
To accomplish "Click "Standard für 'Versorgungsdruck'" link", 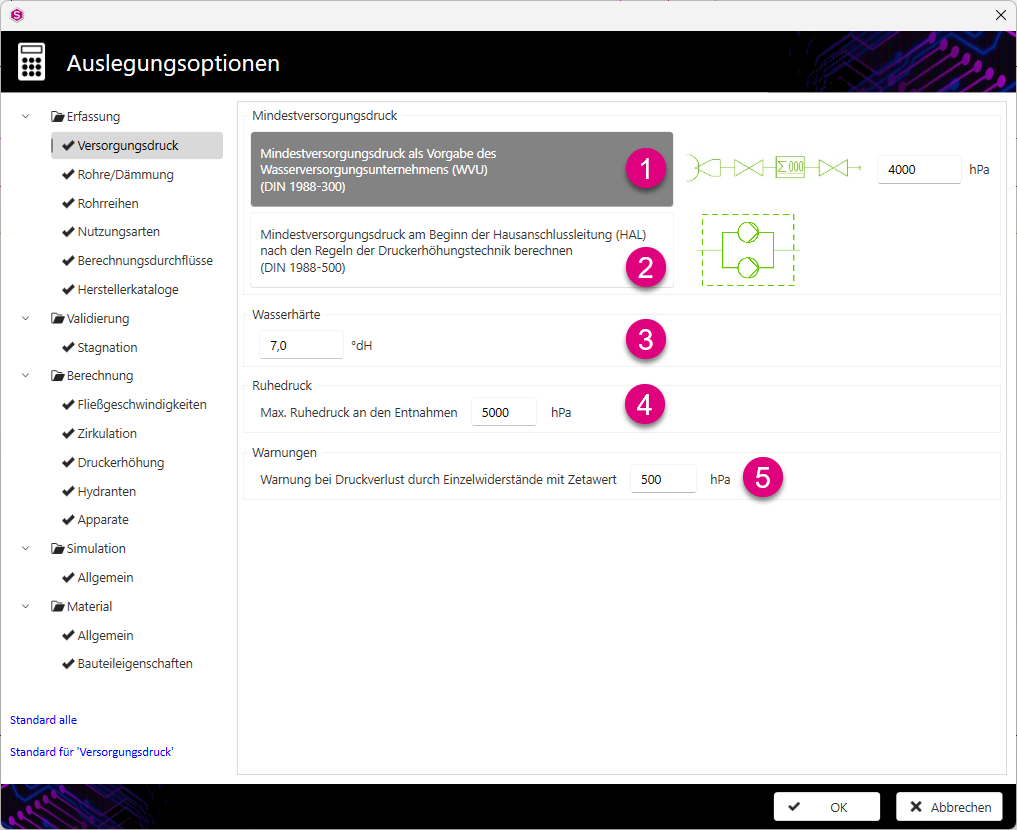I will 91,752.
